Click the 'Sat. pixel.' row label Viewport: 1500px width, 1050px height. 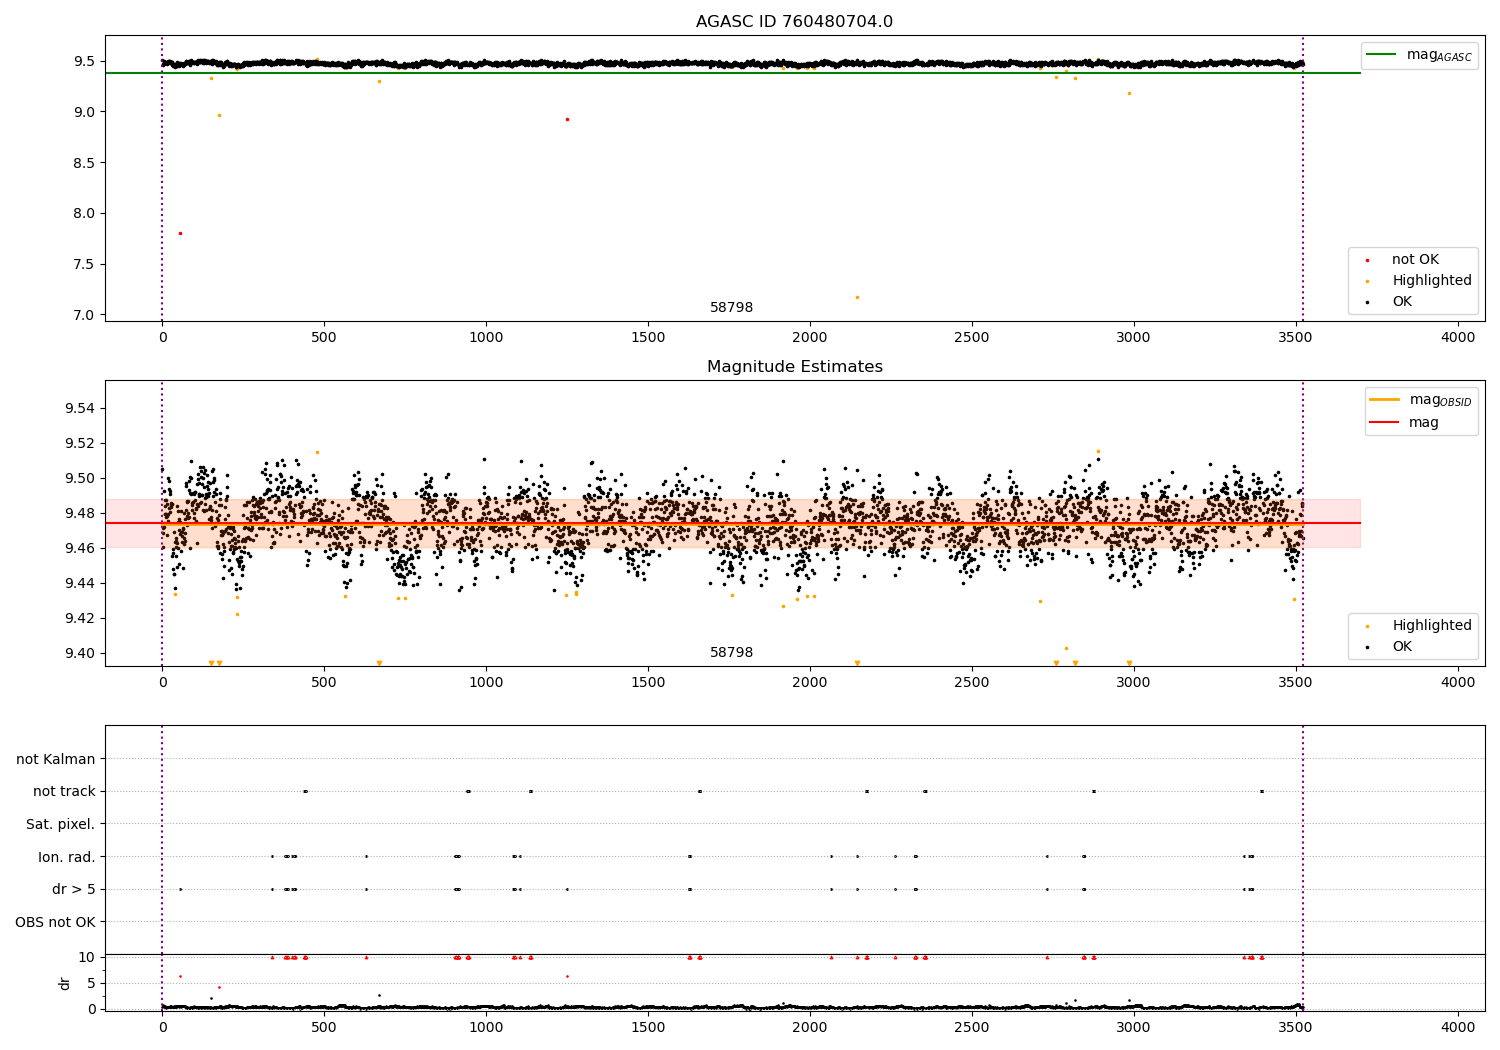[x=61, y=824]
